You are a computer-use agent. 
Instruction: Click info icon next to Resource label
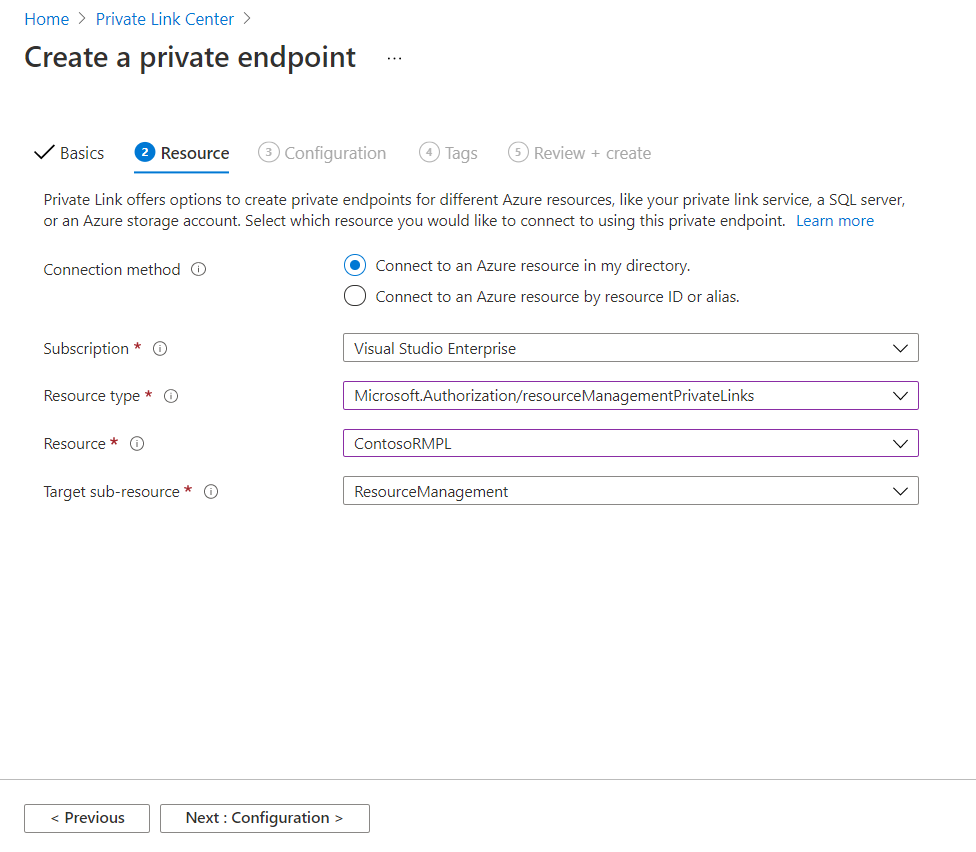click(x=137, y=444)
